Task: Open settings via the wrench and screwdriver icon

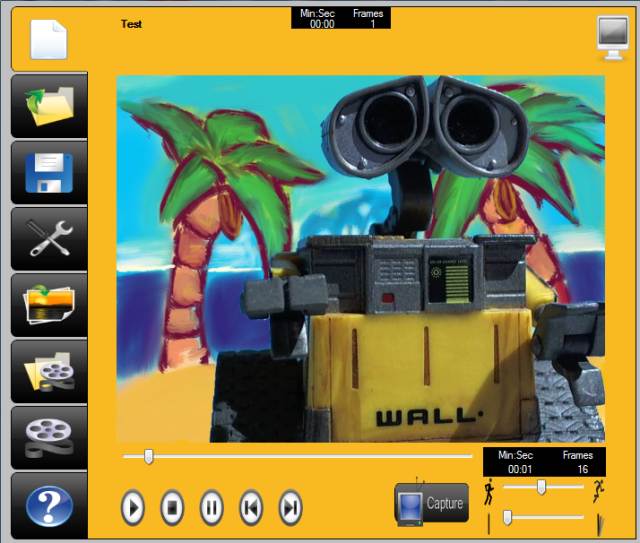Action: [x=49, y=239]
